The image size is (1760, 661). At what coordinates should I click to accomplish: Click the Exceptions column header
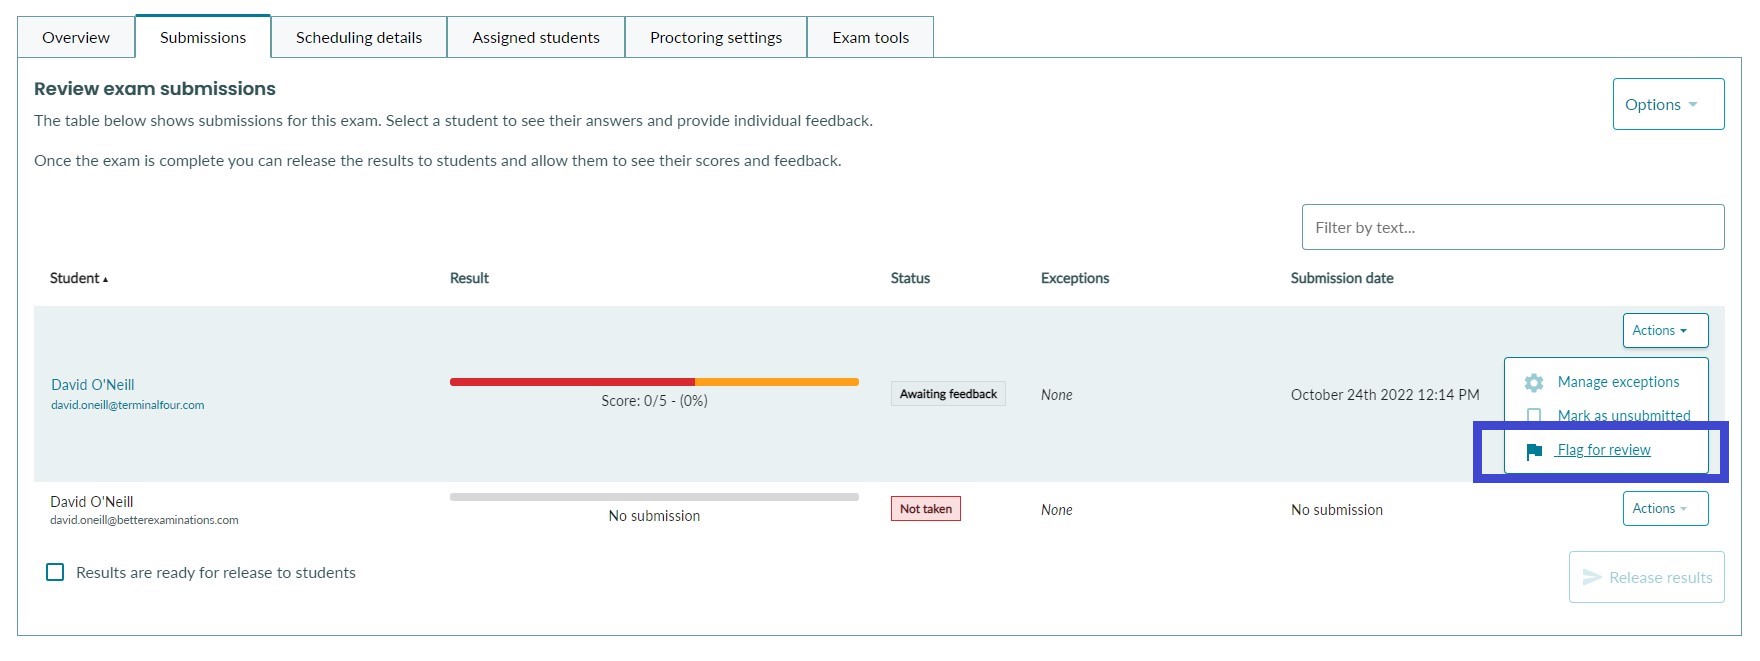pyautogui.click(x=1075, y=278)
